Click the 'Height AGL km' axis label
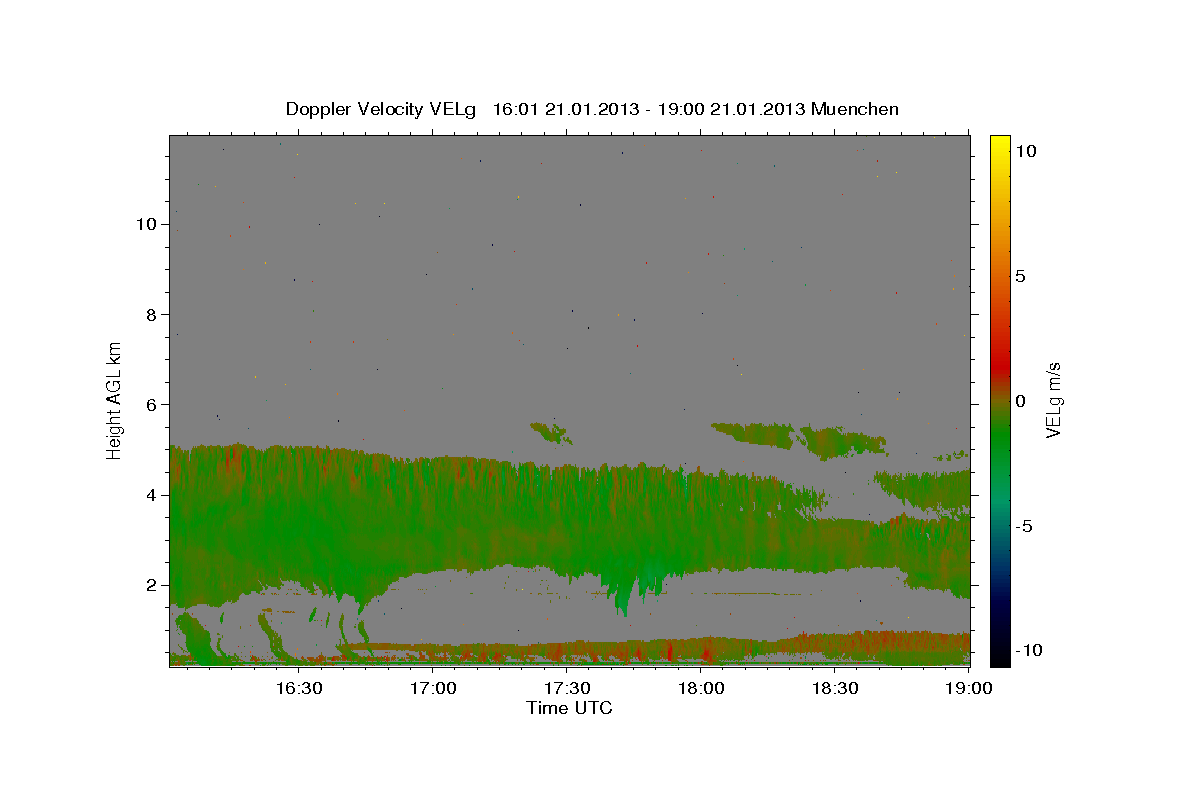 (x=115, y=401)
